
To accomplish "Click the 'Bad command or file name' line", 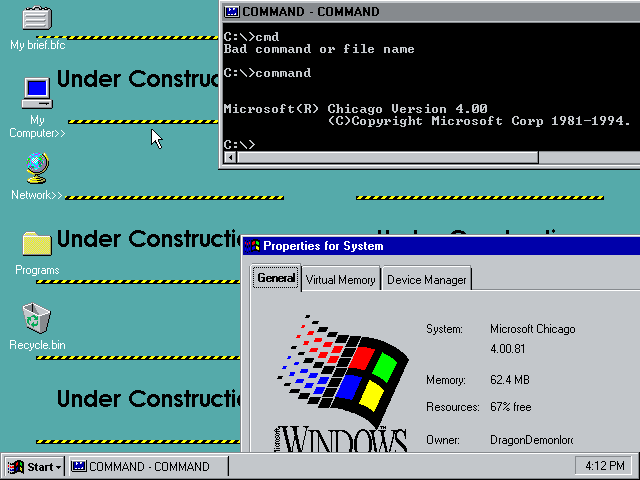I will coord(319,49).
